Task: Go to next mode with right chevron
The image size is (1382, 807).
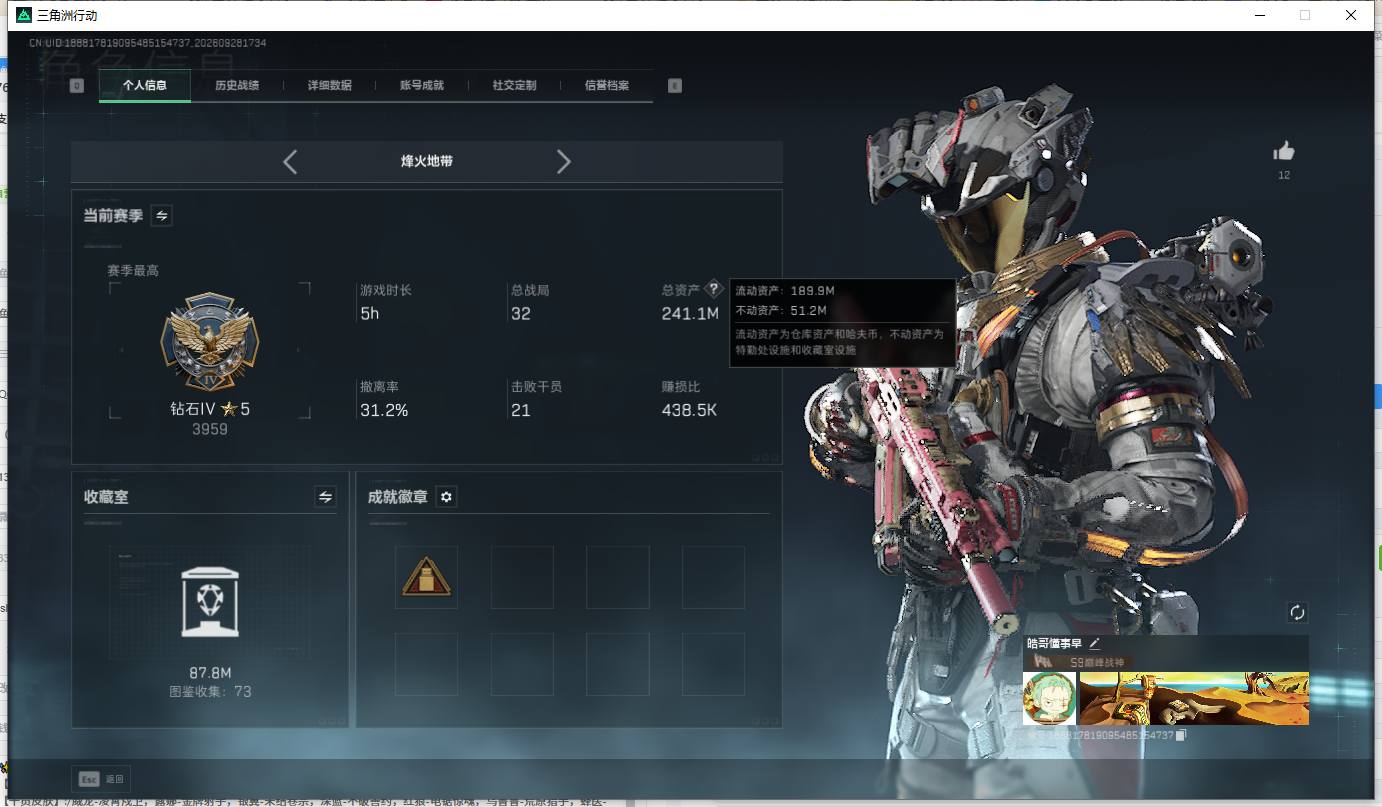Action: coord(563,161)
